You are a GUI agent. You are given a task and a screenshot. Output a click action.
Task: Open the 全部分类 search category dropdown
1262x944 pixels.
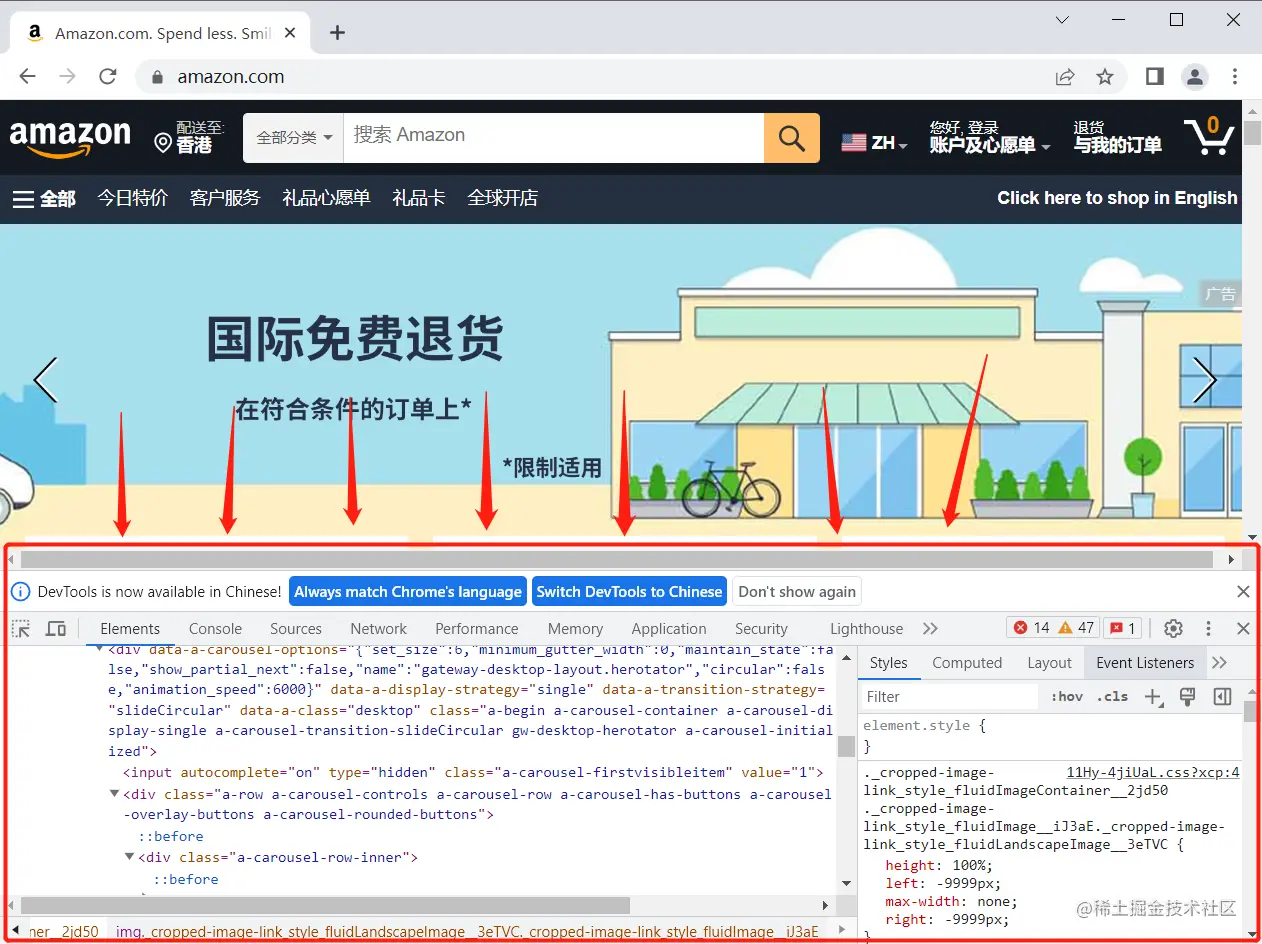pyautogui.click(x=294, y=138)
